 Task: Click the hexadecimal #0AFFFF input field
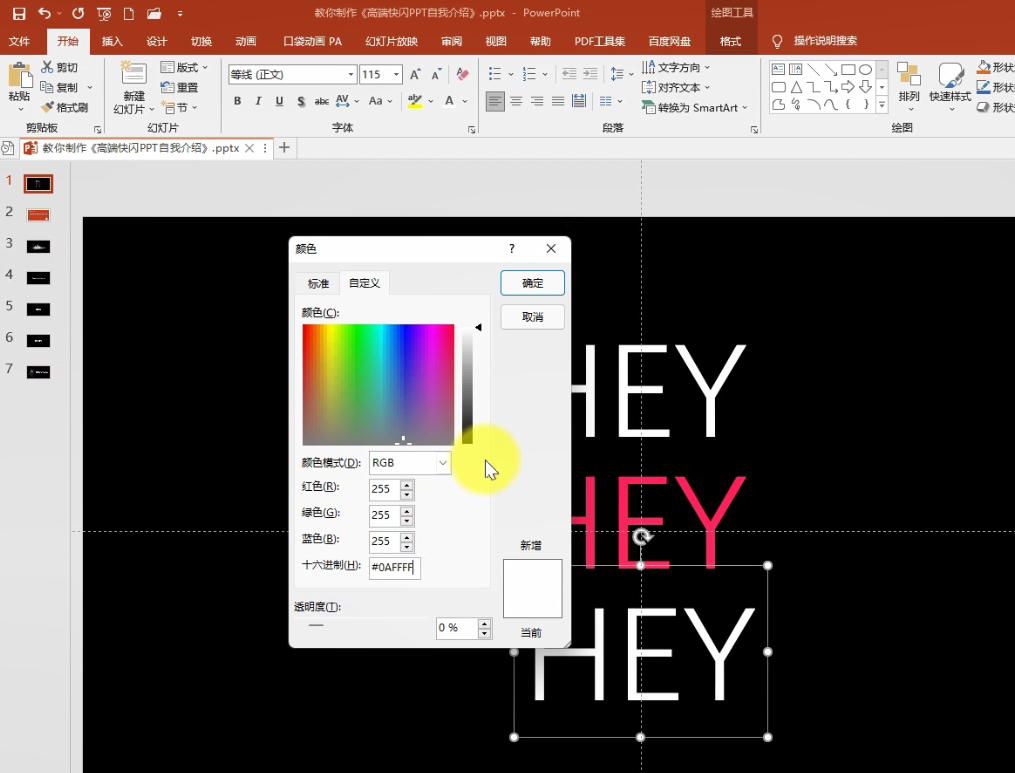point(394,567)
